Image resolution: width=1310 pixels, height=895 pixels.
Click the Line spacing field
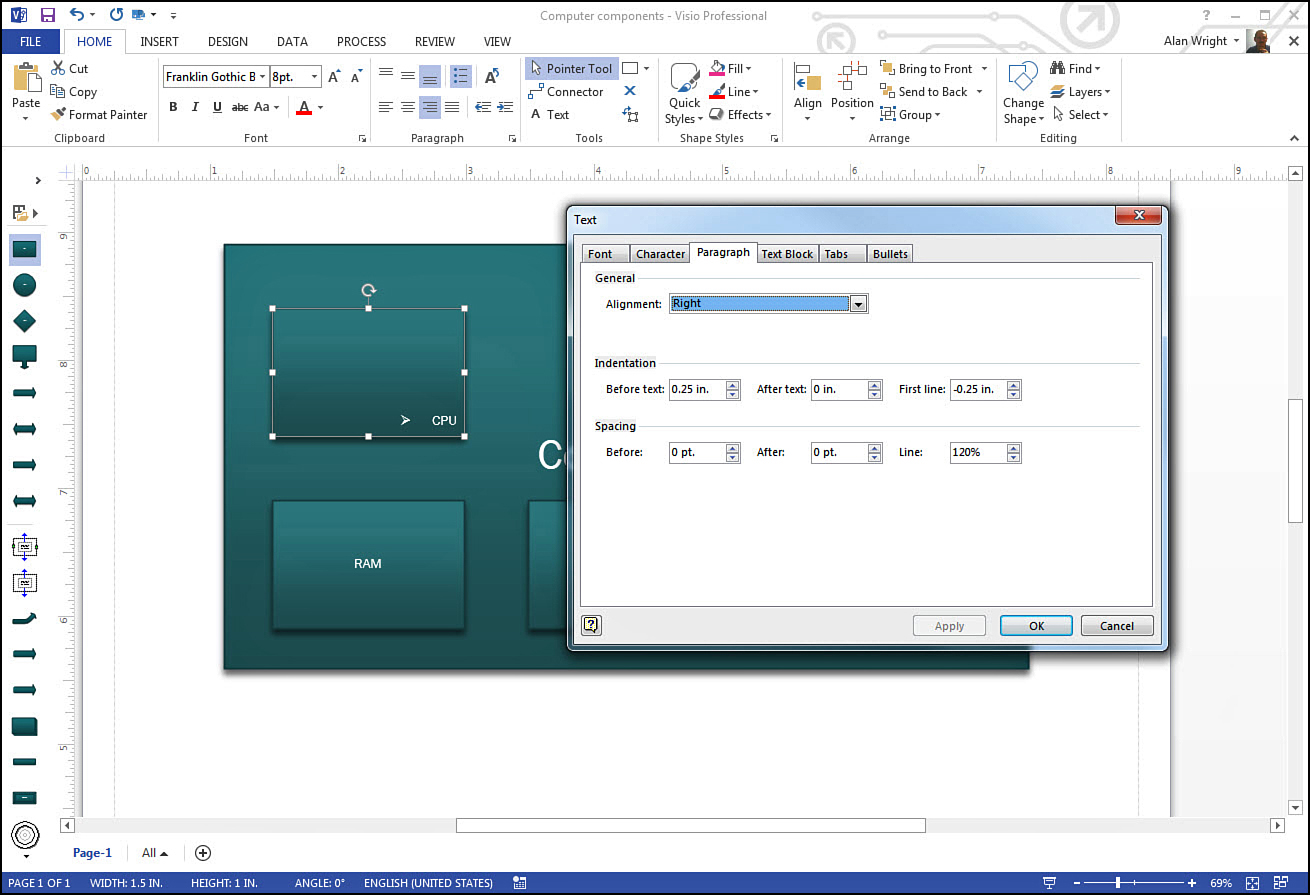pyautogui.click(x=978, y=452)
